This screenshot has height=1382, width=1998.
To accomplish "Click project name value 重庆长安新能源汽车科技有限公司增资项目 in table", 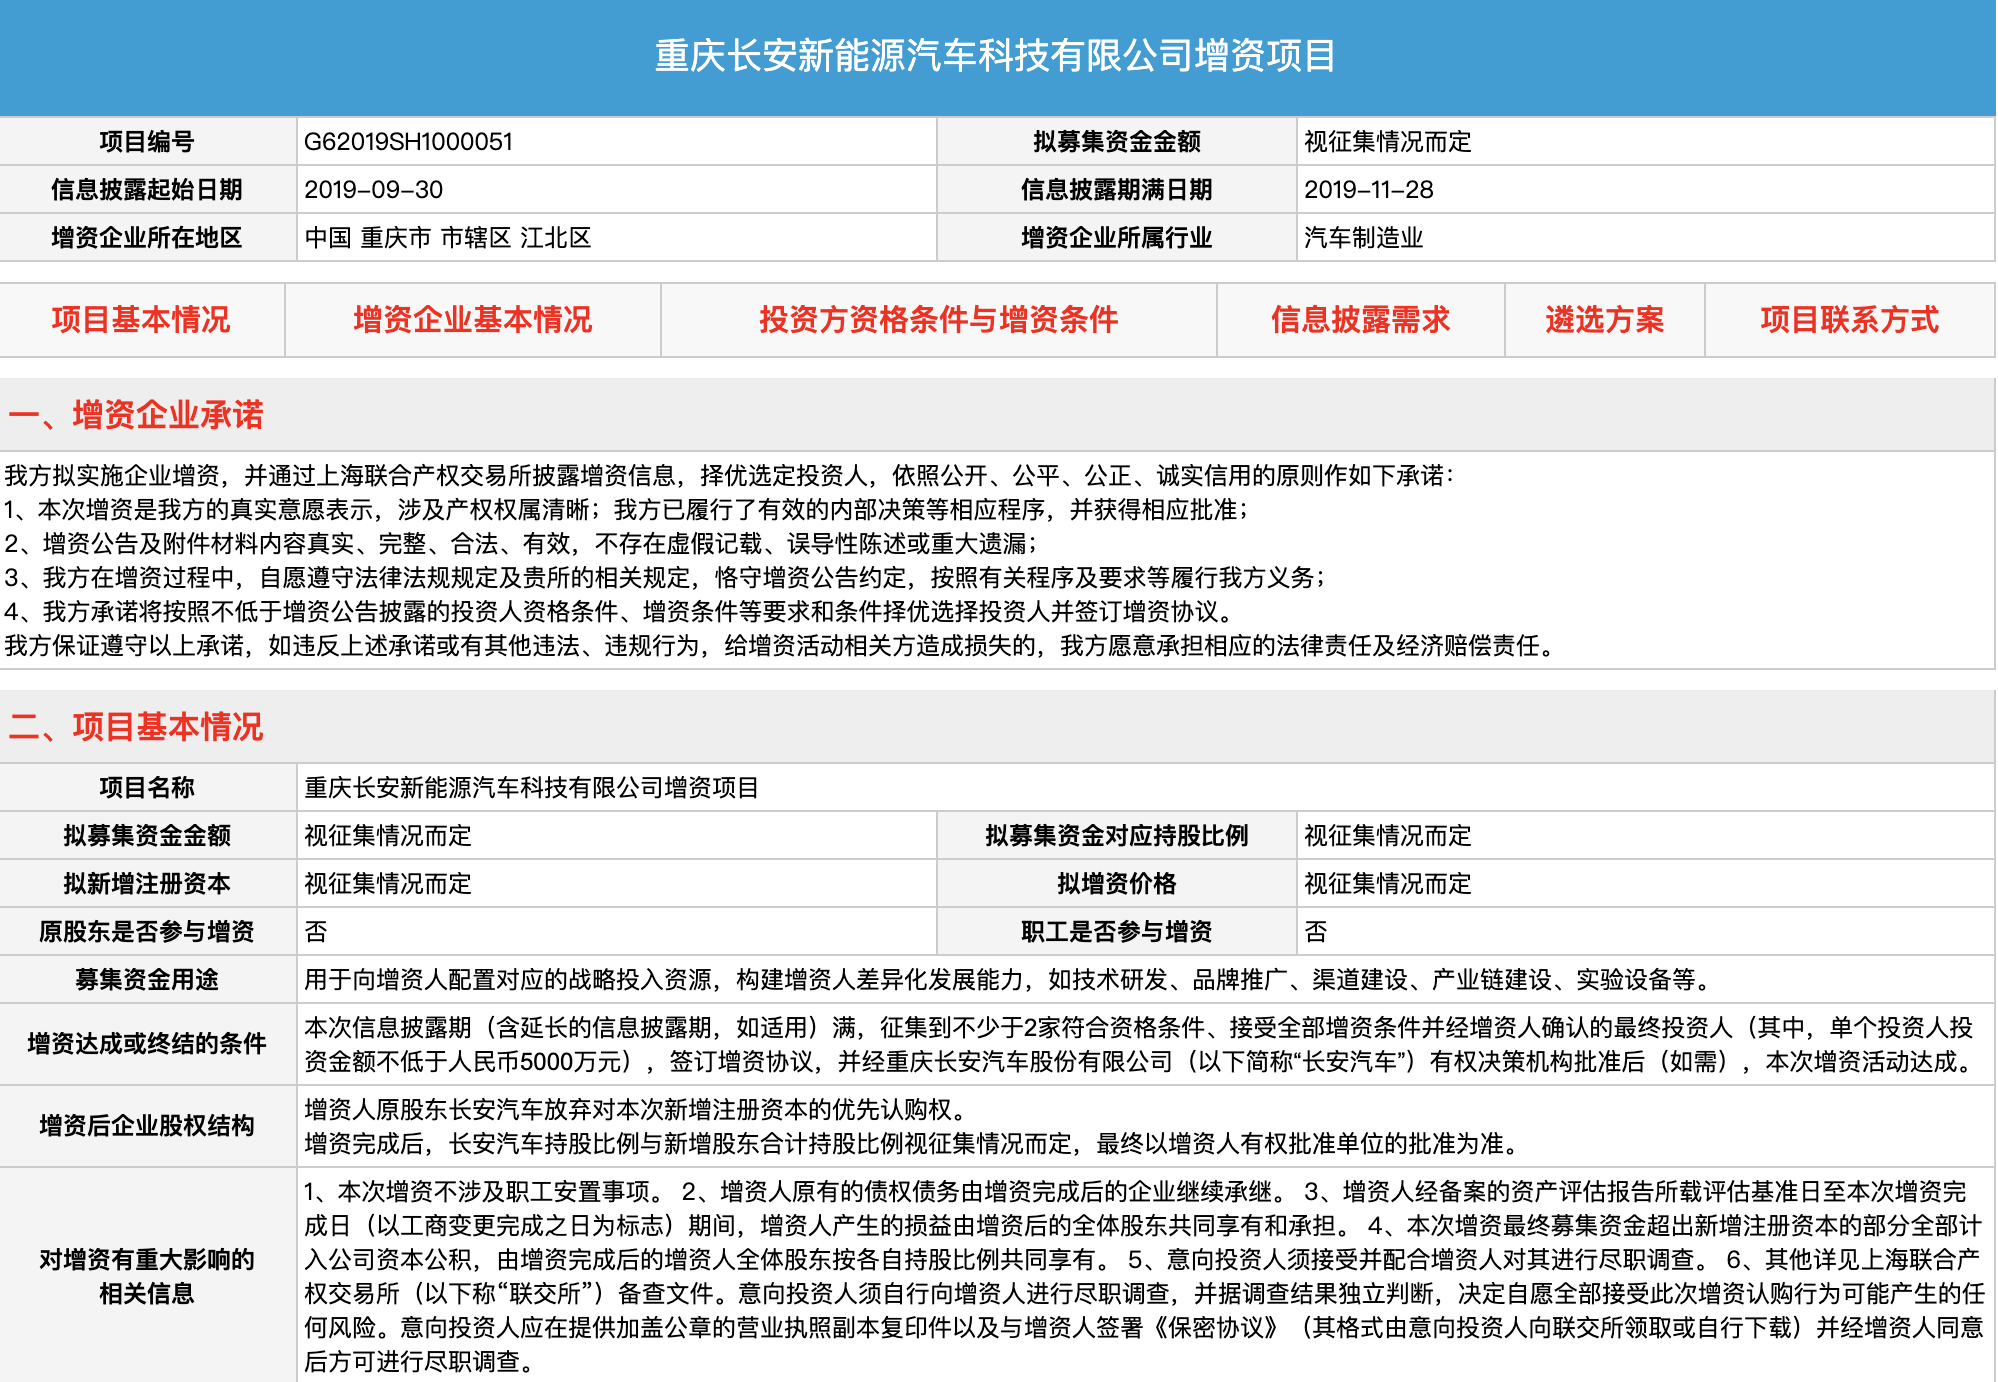I will tap(532, 788).
